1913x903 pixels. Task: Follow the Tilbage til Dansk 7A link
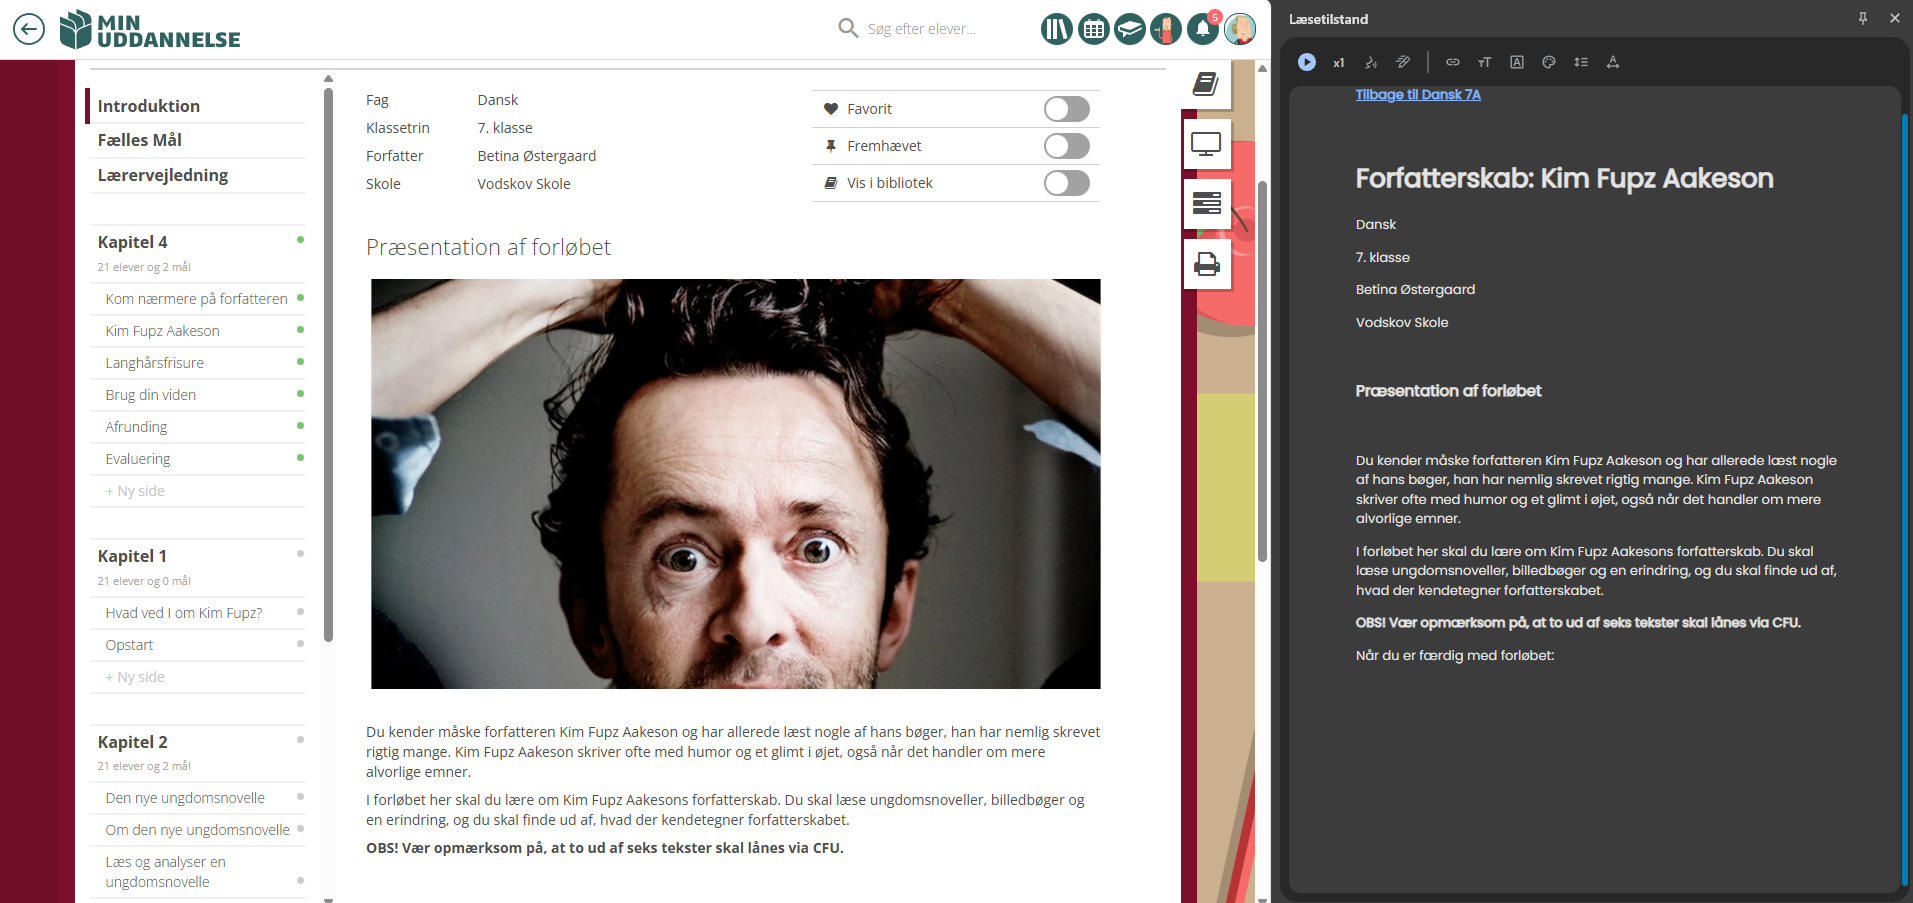click(x=1418, y=95)
